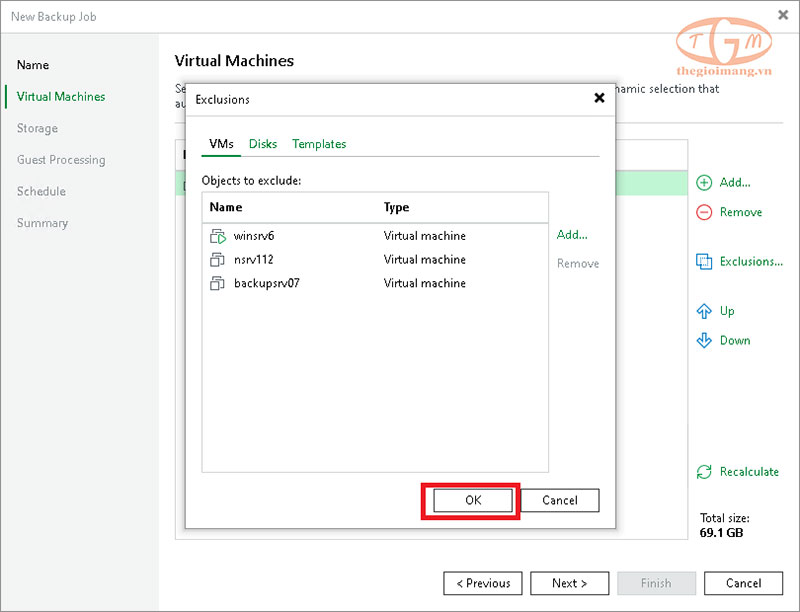Viewport: 800px width, 612px height.
Task: Go to the Name wizard step
Action: [x=33, y=65]
